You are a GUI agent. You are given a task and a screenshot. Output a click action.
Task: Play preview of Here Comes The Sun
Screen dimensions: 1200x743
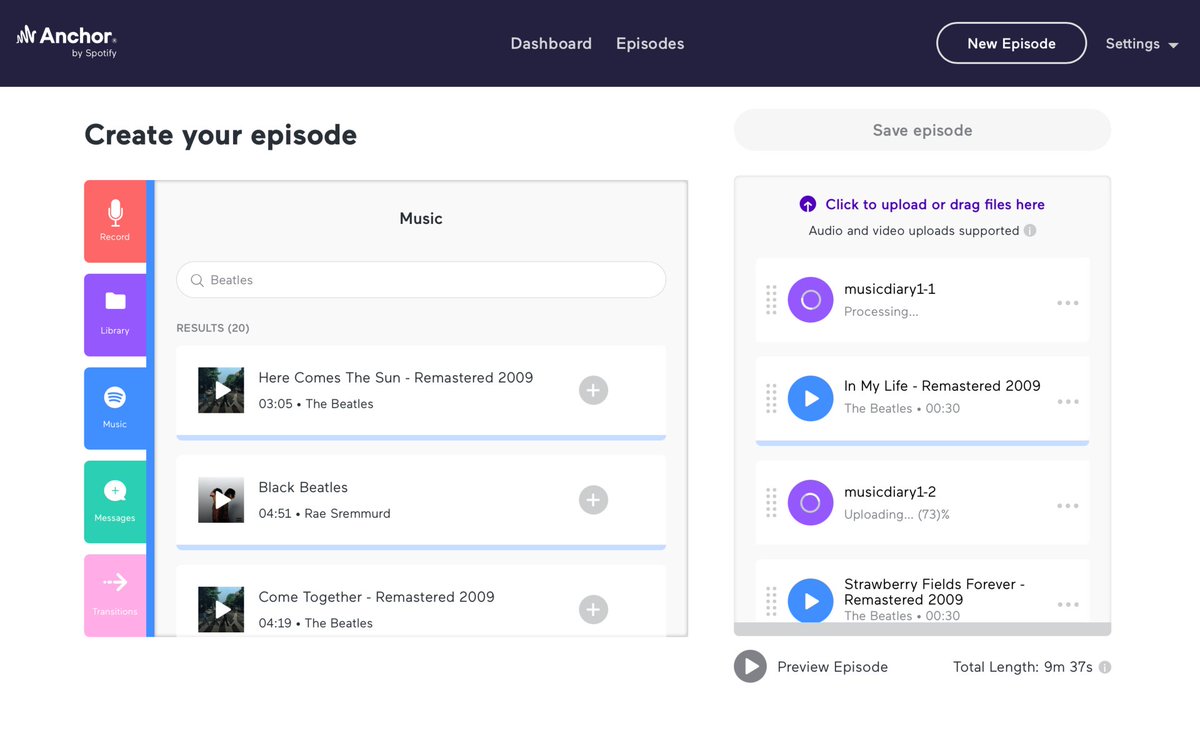221,390
